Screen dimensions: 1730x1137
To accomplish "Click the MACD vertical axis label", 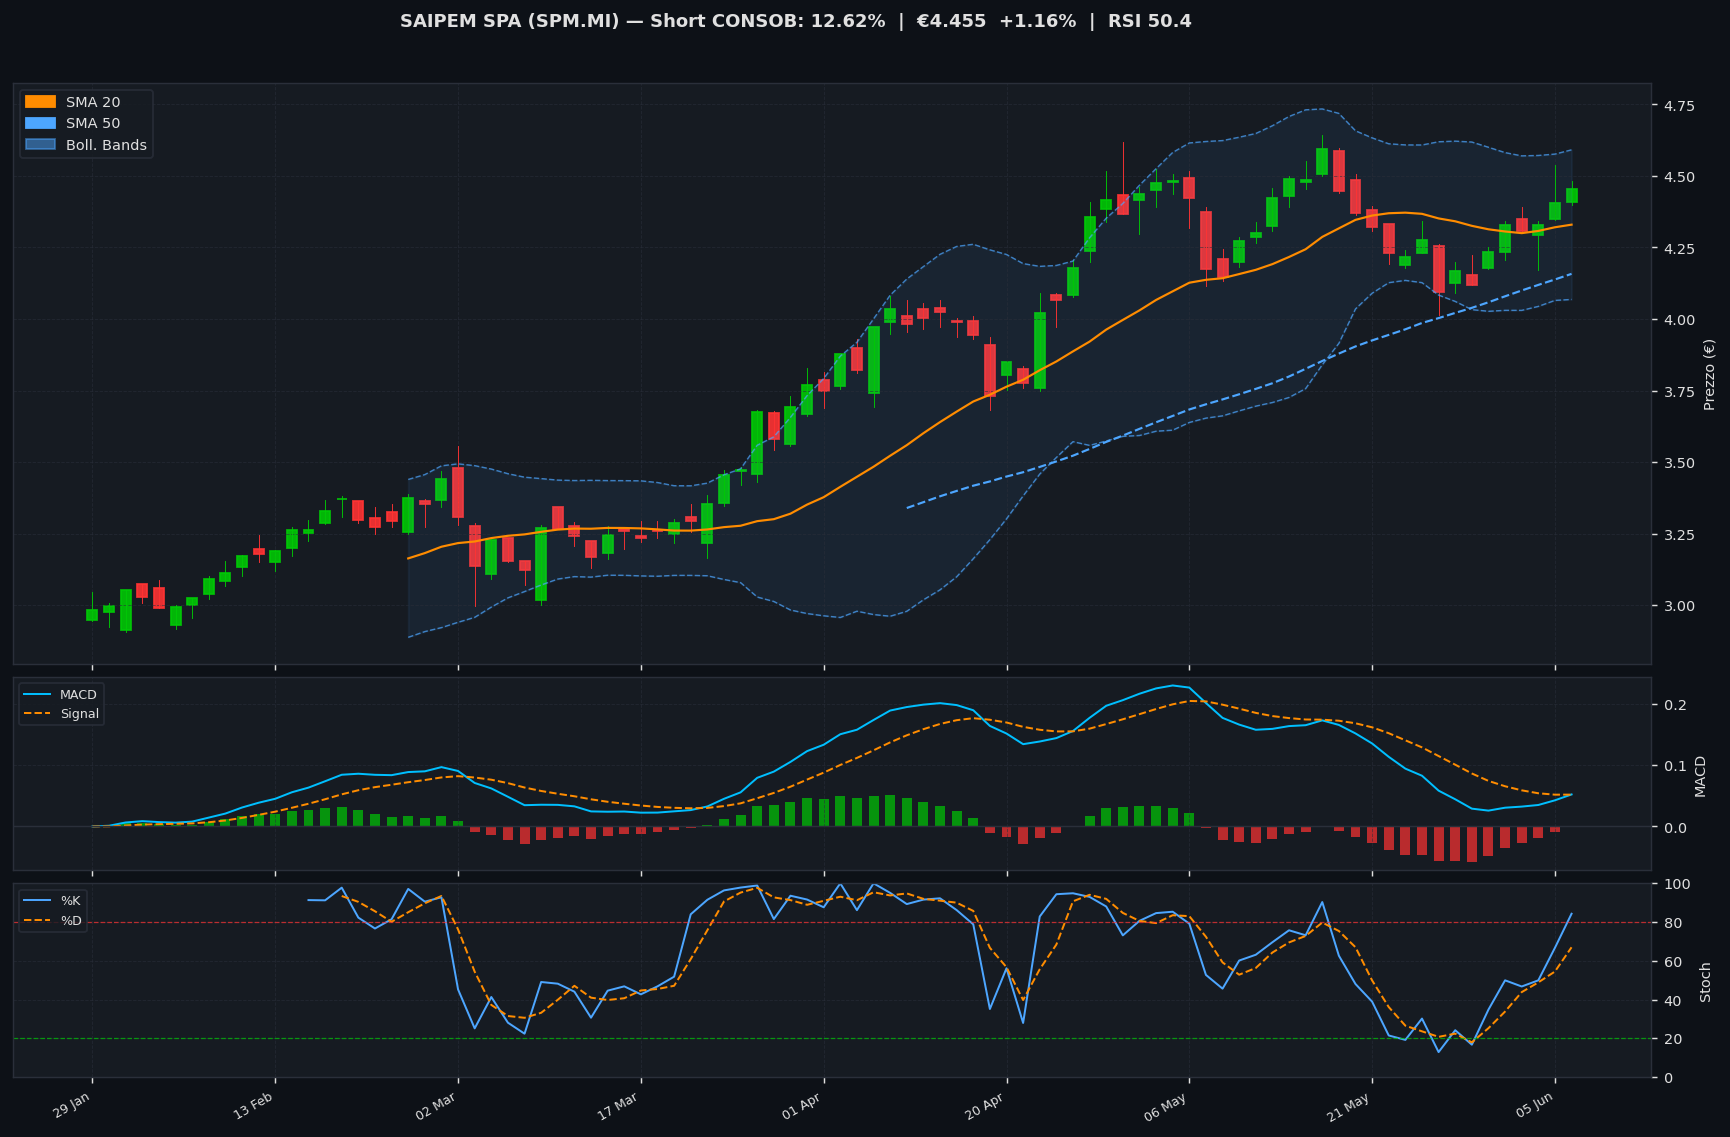I will pyautogui.click(x=1700, y=777).
